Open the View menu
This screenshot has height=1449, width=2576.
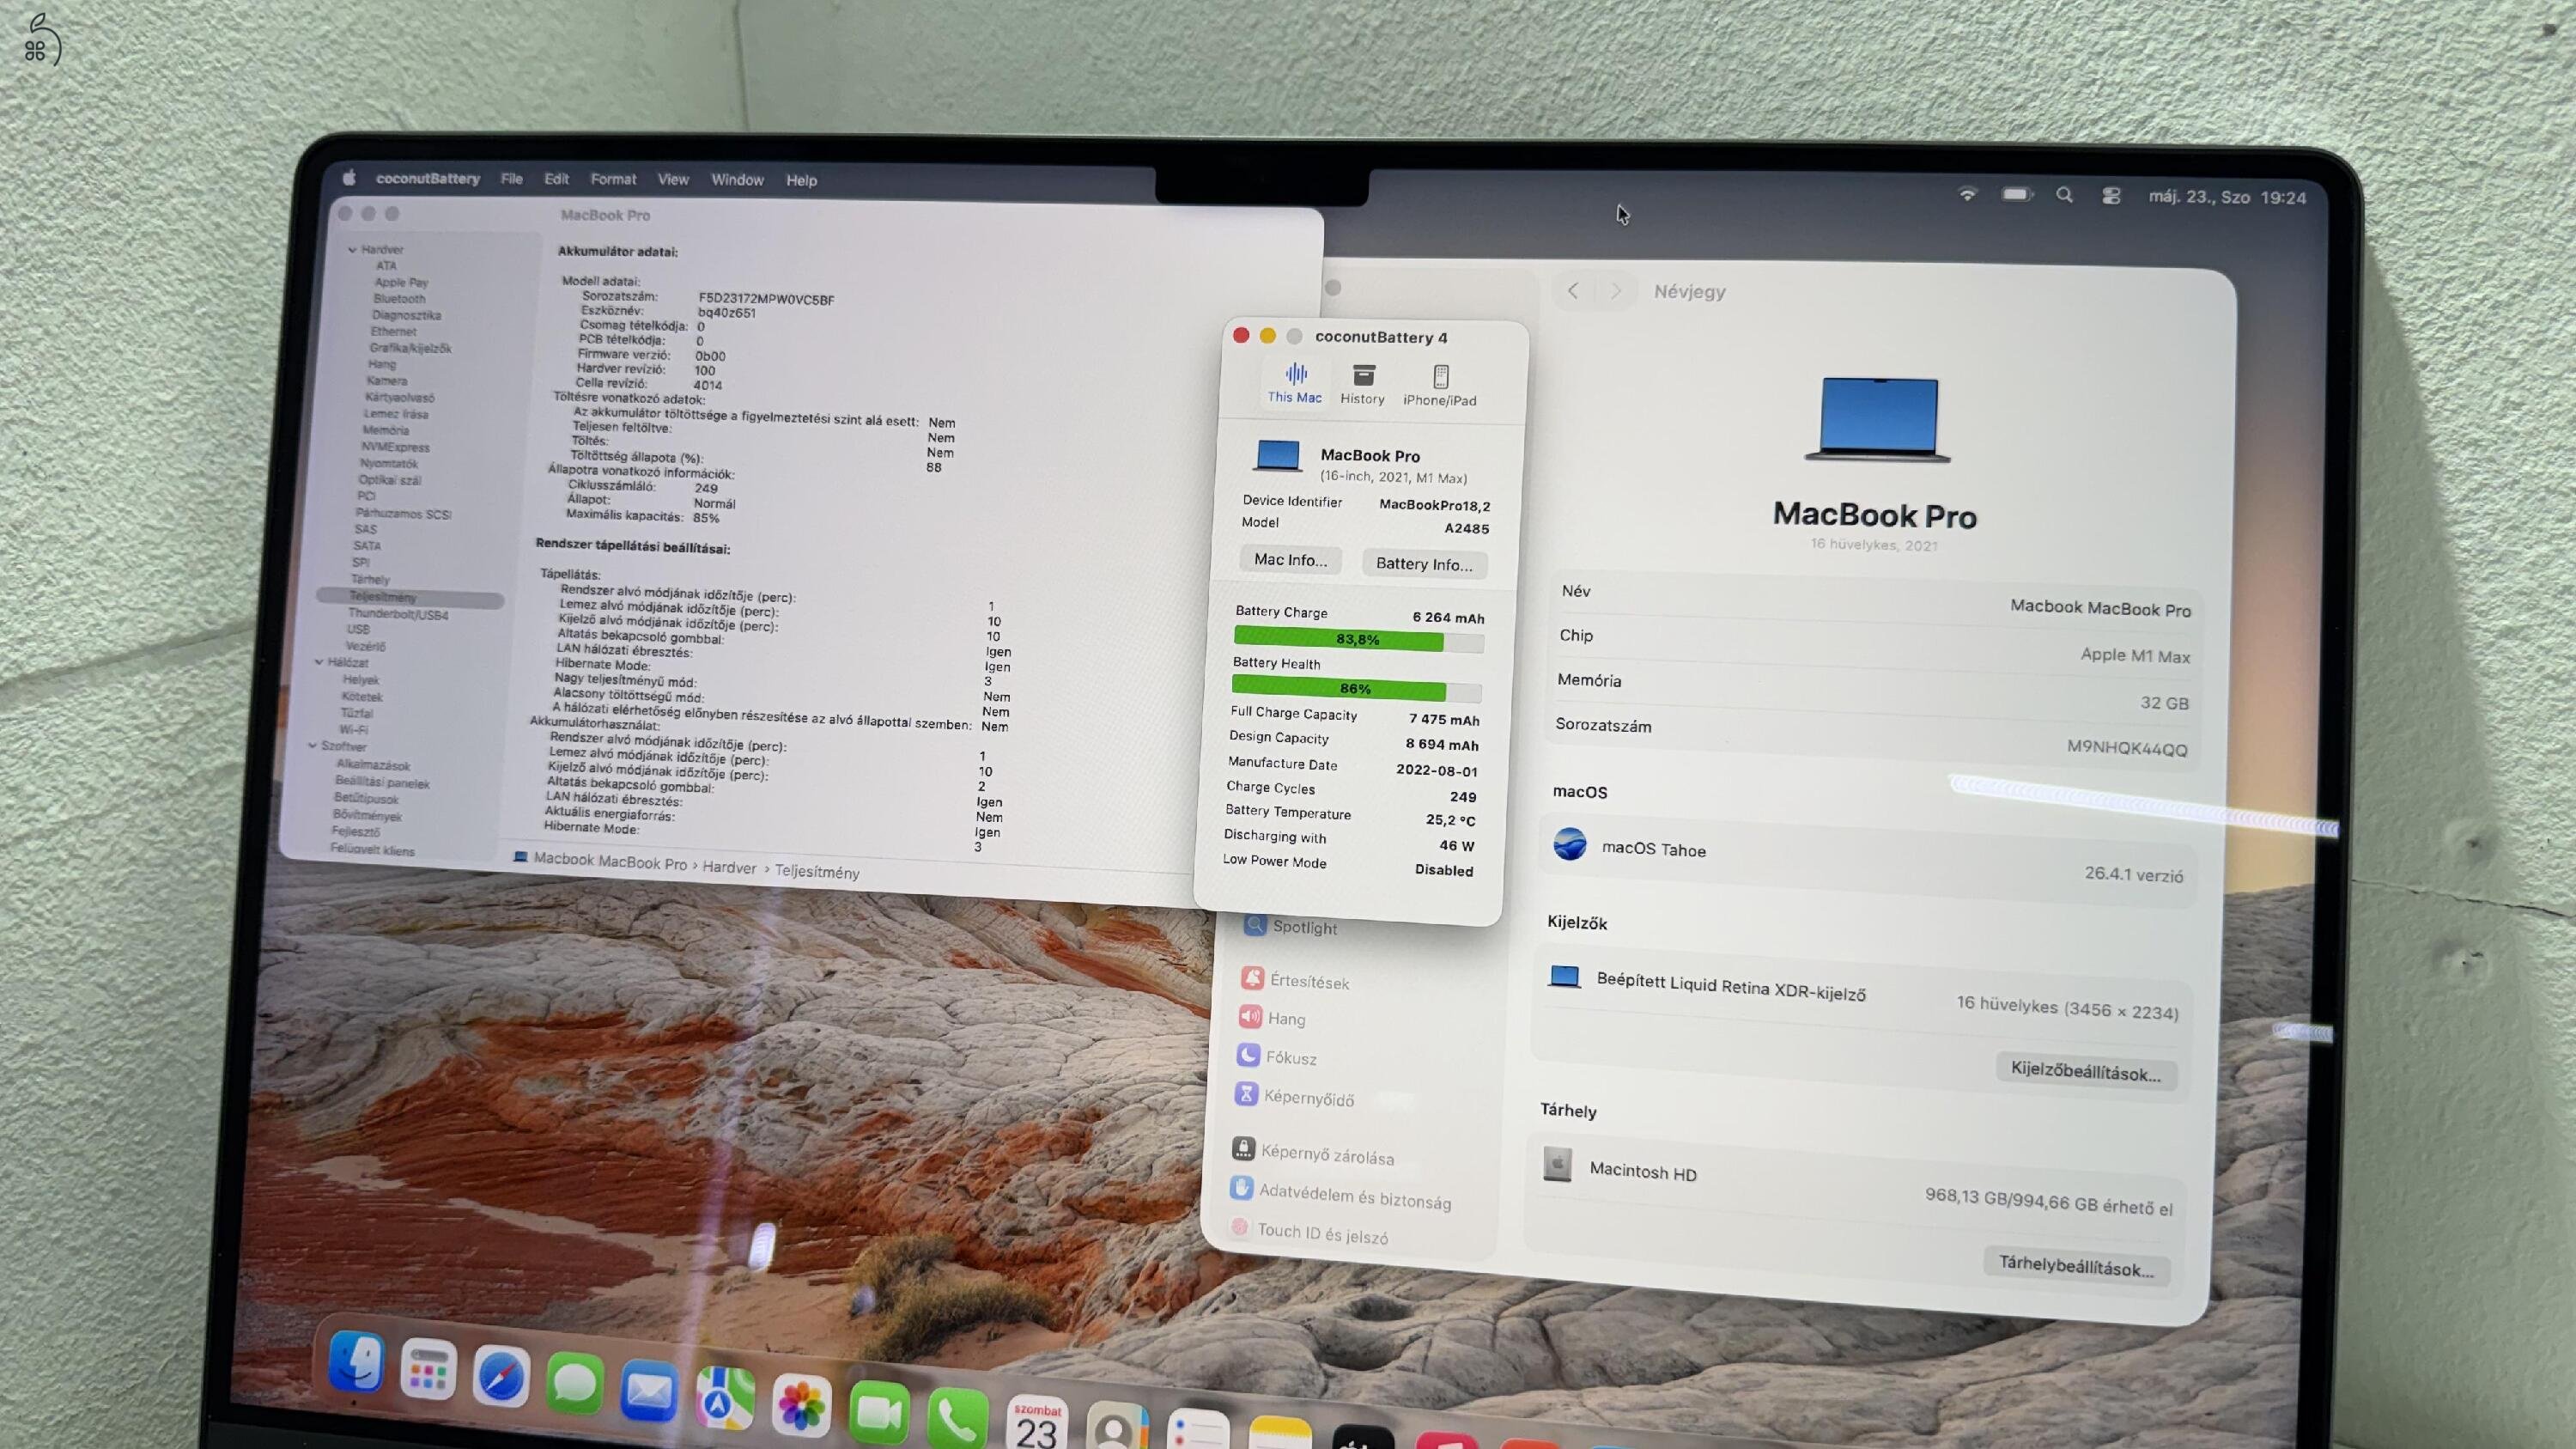click(x=673, y=179)
